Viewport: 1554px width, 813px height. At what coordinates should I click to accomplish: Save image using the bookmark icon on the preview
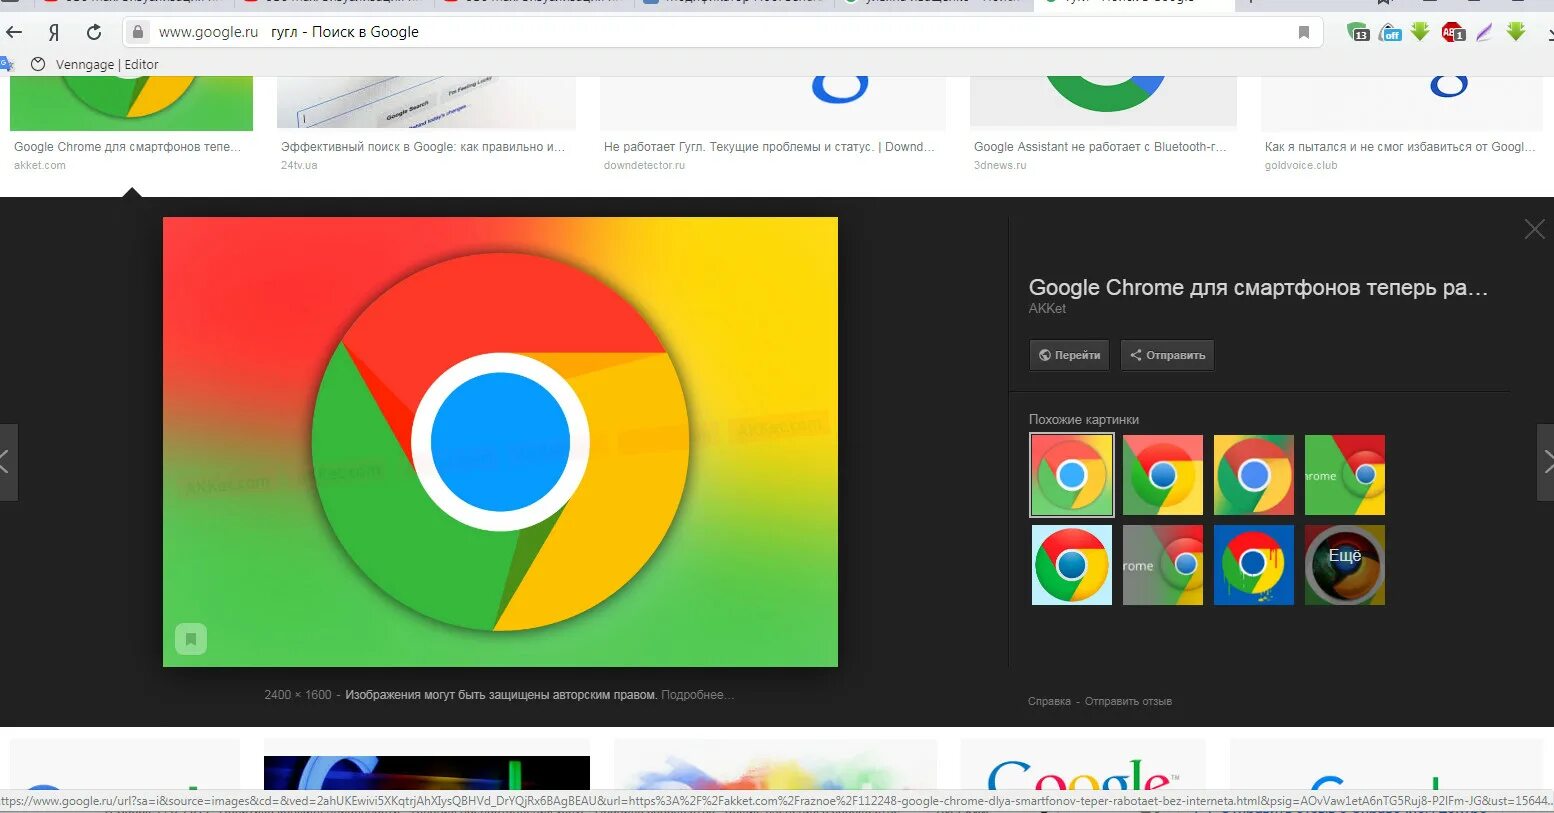191,639
